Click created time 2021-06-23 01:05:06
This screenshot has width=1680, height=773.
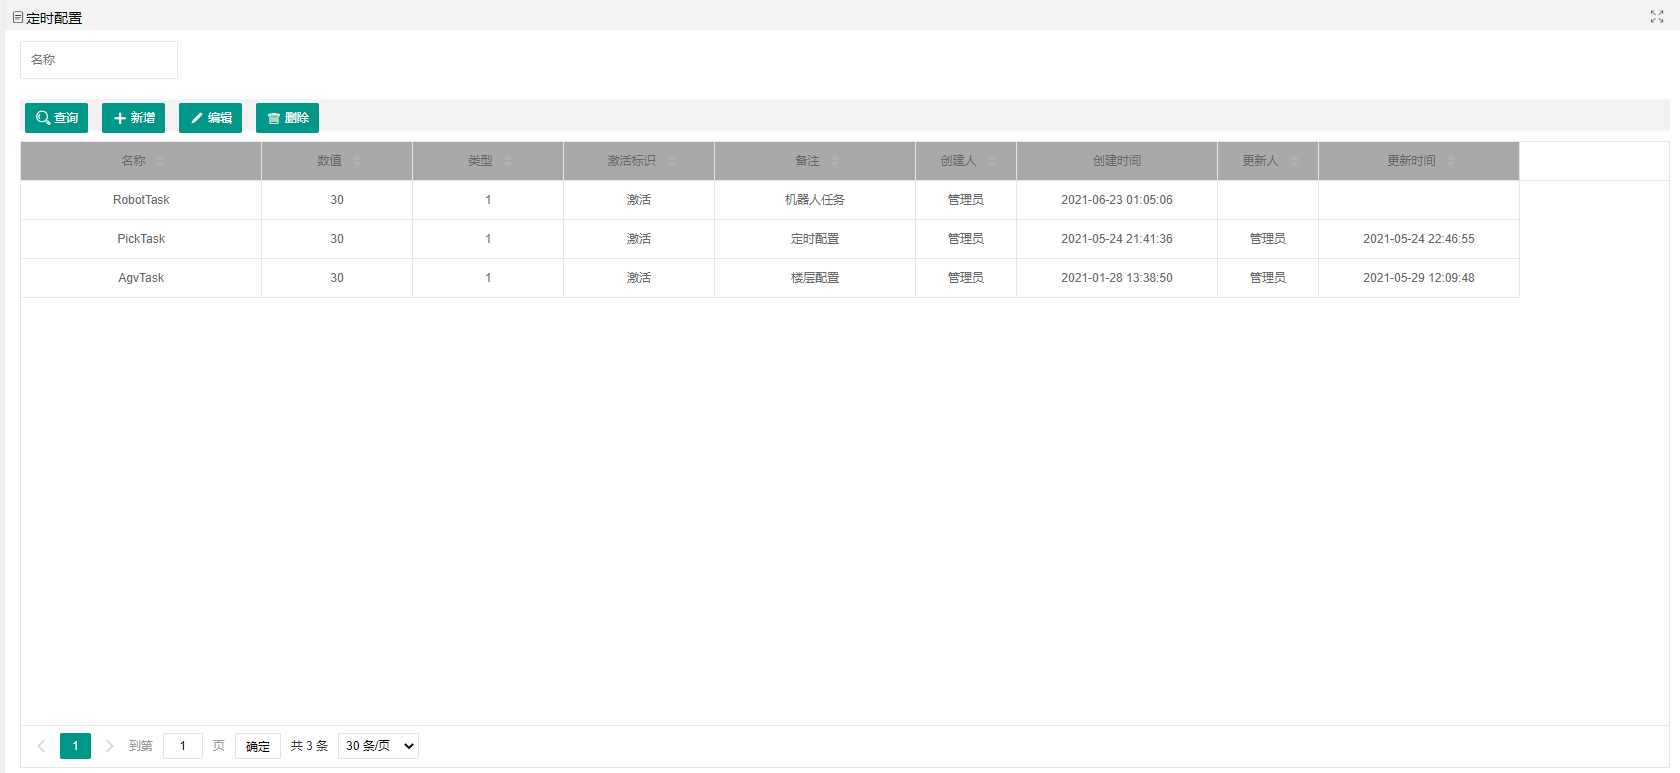tap(1117, 200)
